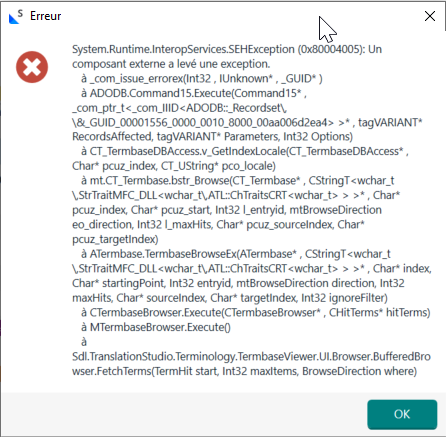Image resolution: width=446 pixels, height=437 pixels.
Task: Click text 'composant externe a levé une exception.'
Action: tap(171, 64)
